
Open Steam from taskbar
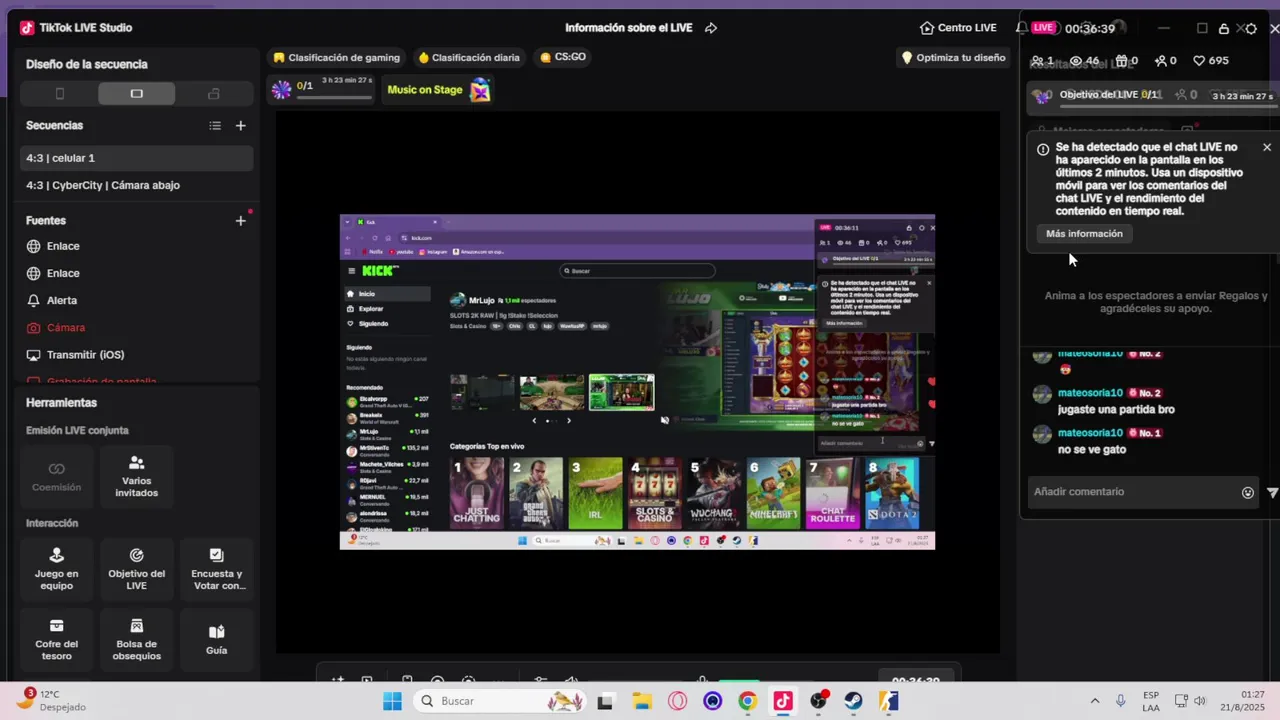(x=853, y=701)
